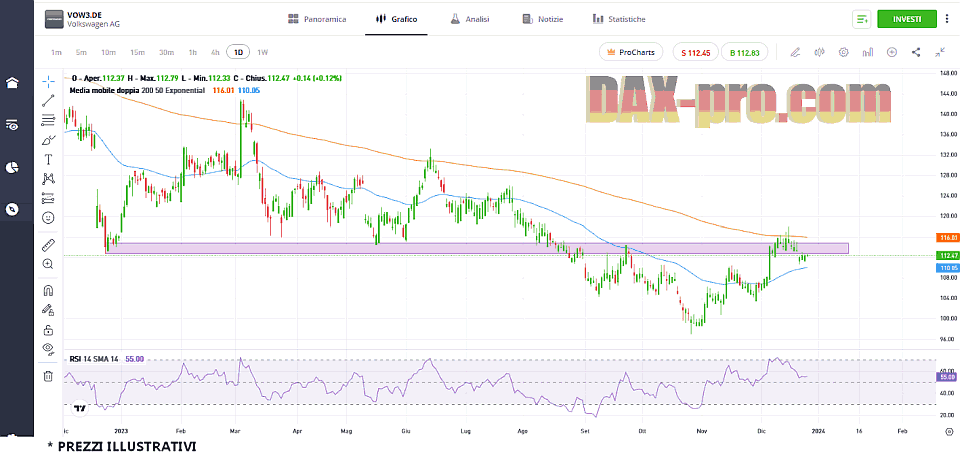
Task: Select the crosshair cursor tool
Action: [48, 80]
